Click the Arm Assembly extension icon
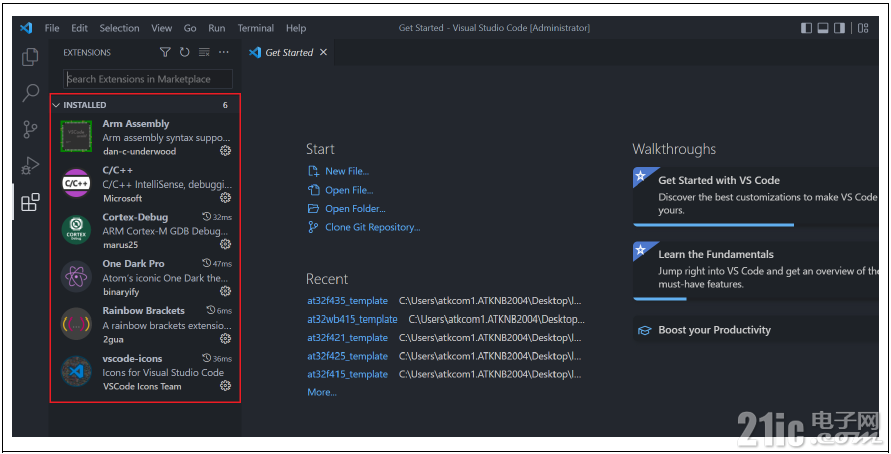Image resolution: width=891 pixels, height=454 pixels. click(x=76, y=136)
